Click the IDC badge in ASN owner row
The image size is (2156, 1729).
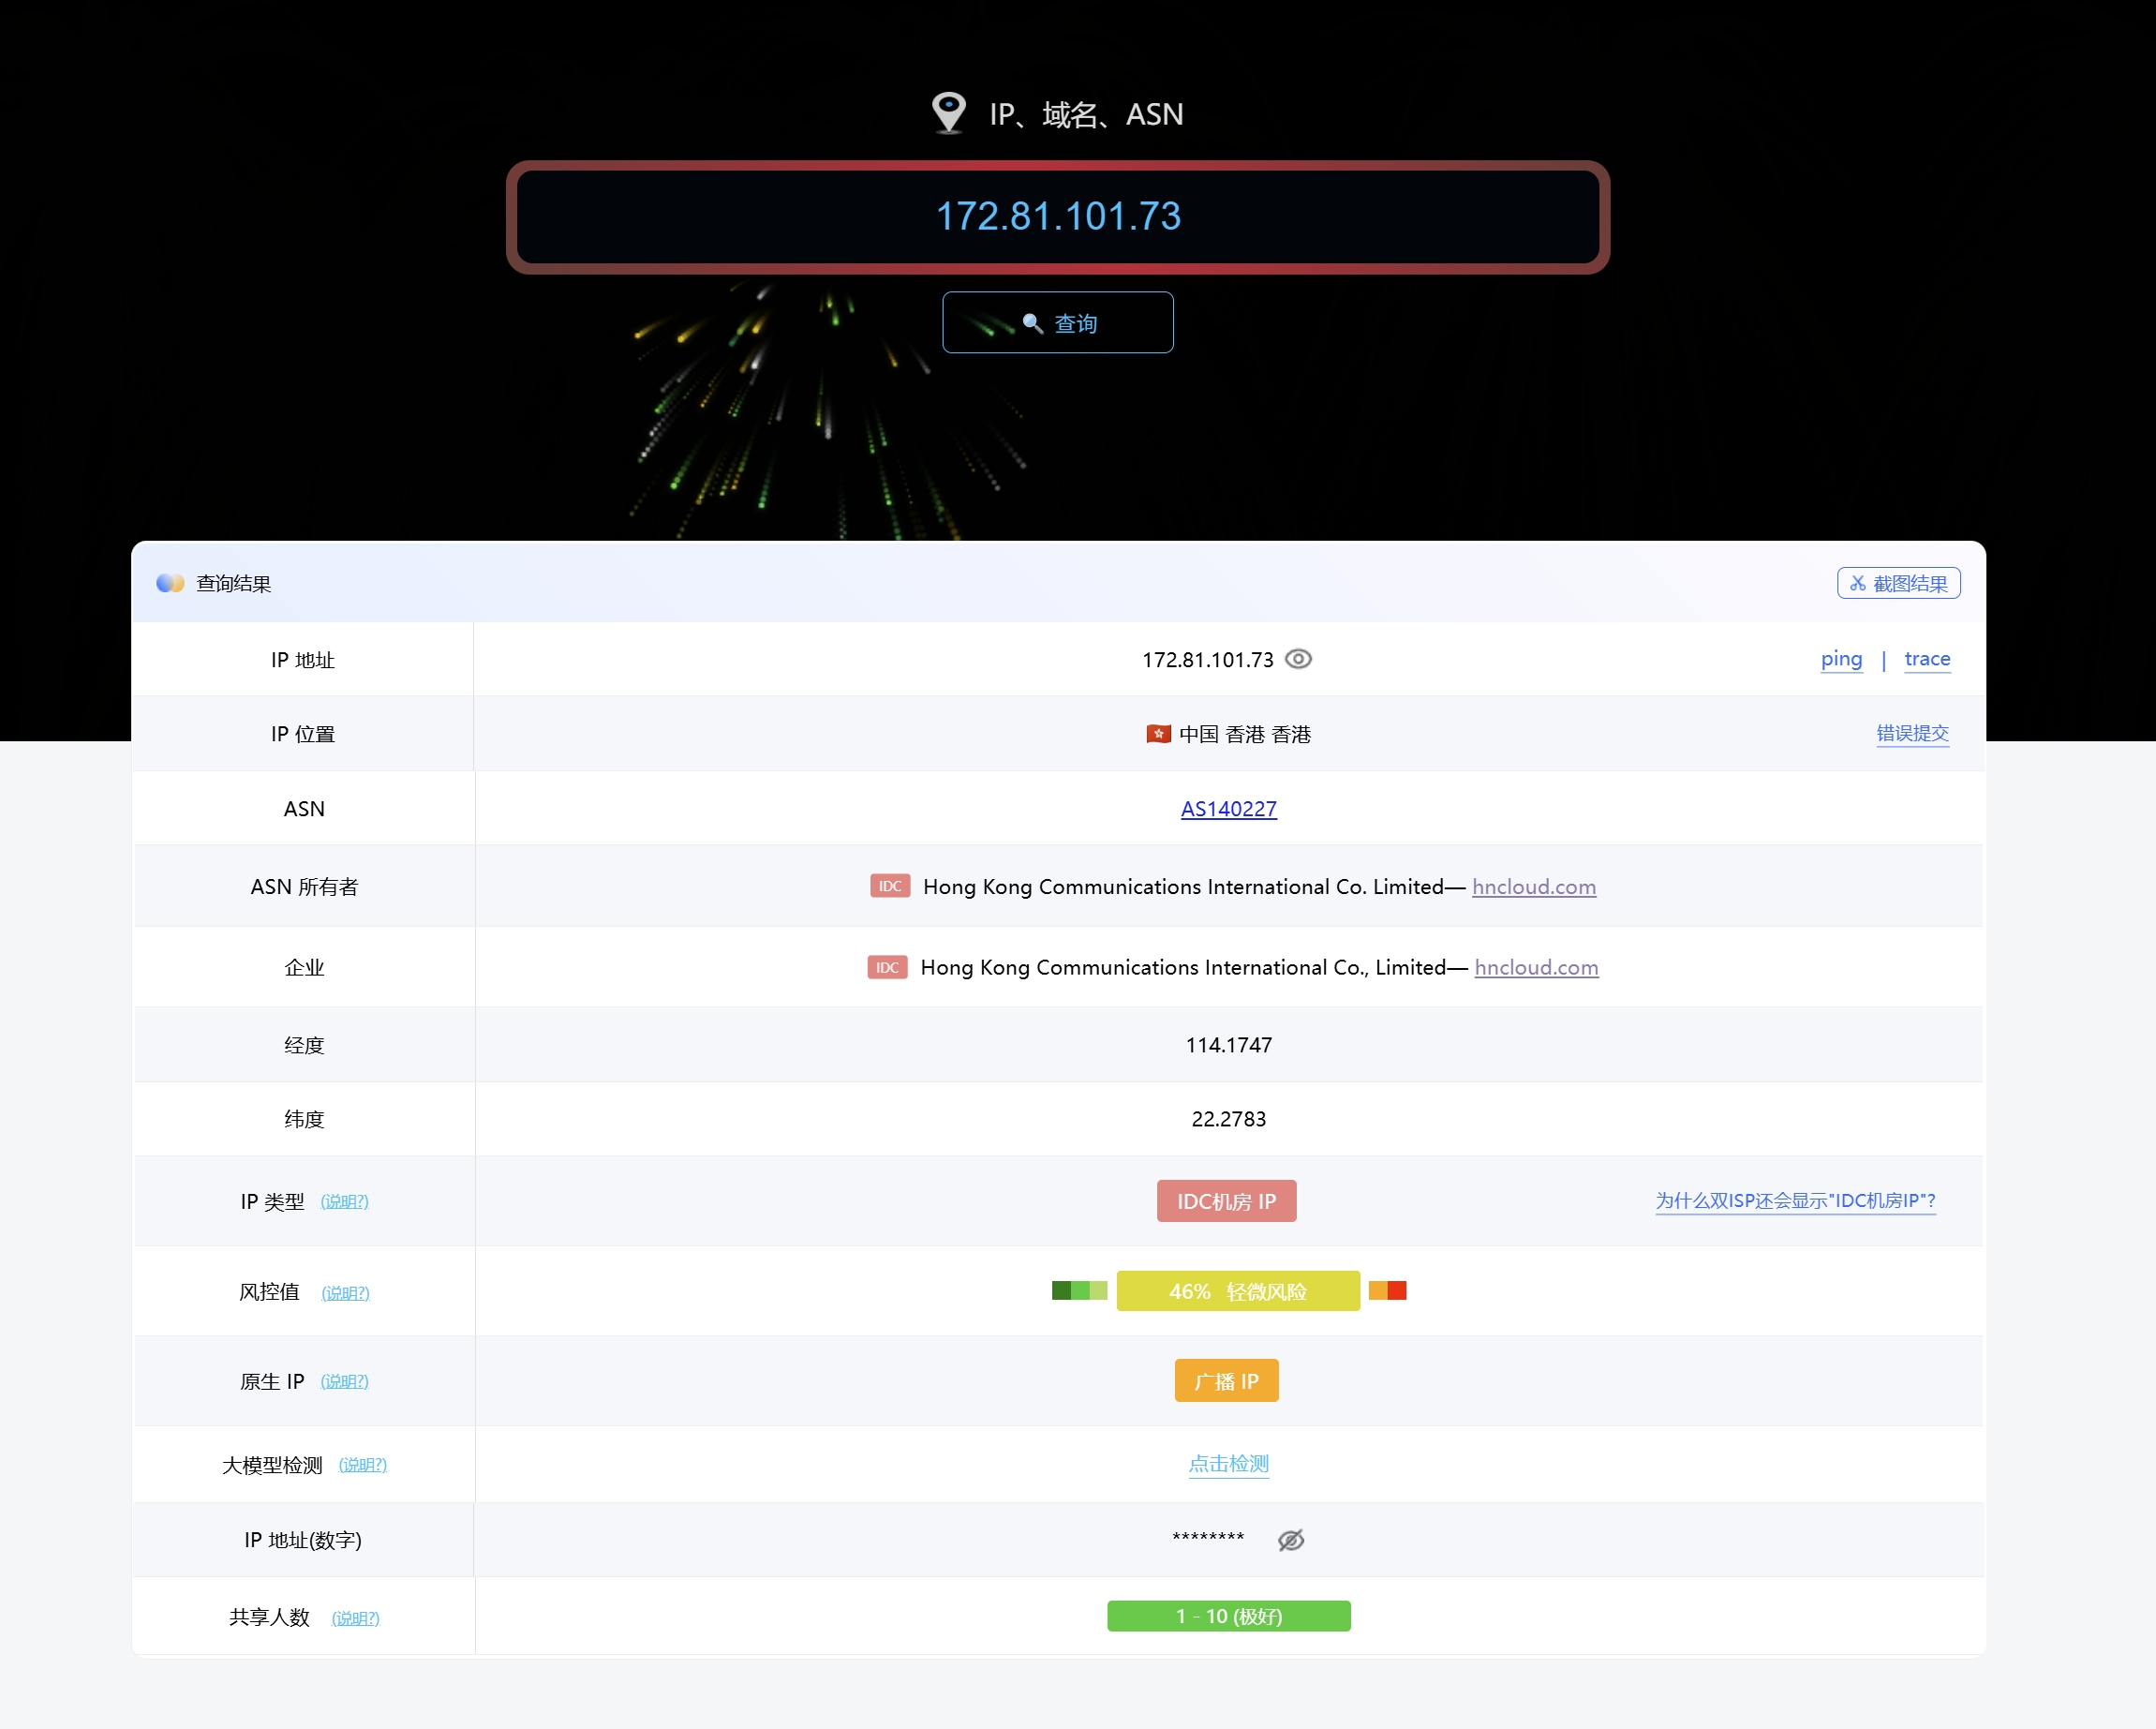point(889,886)
